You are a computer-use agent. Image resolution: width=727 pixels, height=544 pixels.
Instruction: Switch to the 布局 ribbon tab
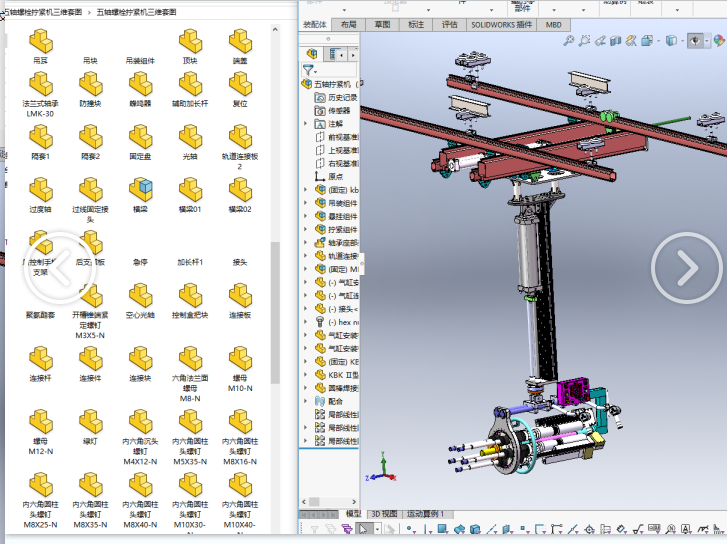click(348, 24)
